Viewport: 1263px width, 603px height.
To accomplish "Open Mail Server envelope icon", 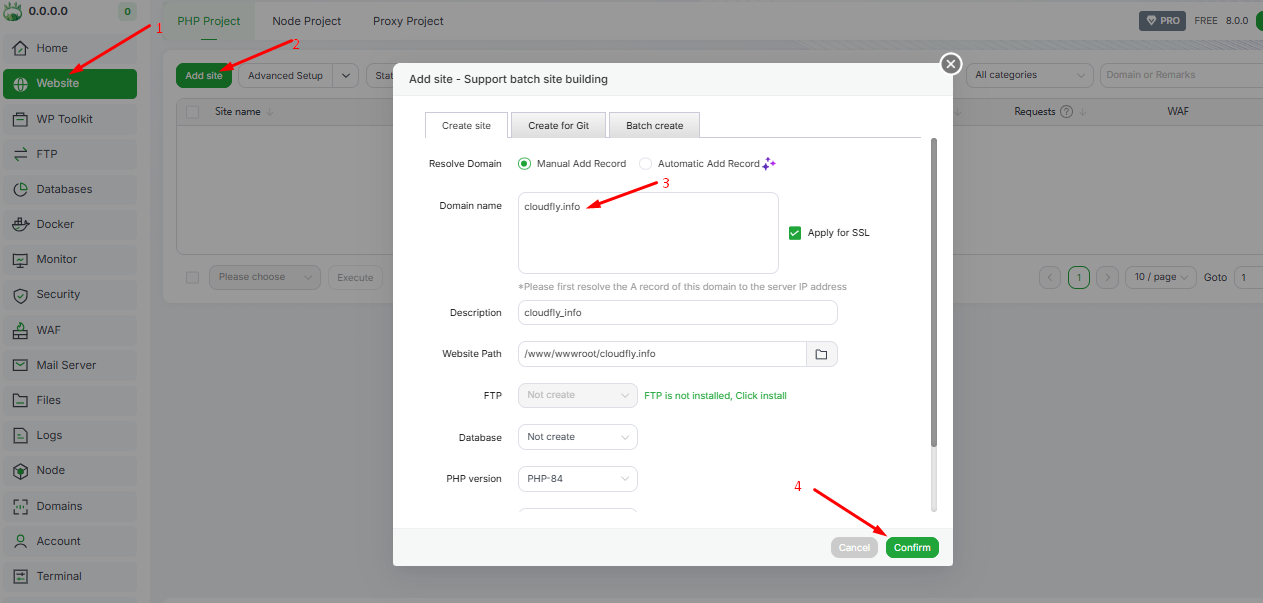I will point(20,365).
